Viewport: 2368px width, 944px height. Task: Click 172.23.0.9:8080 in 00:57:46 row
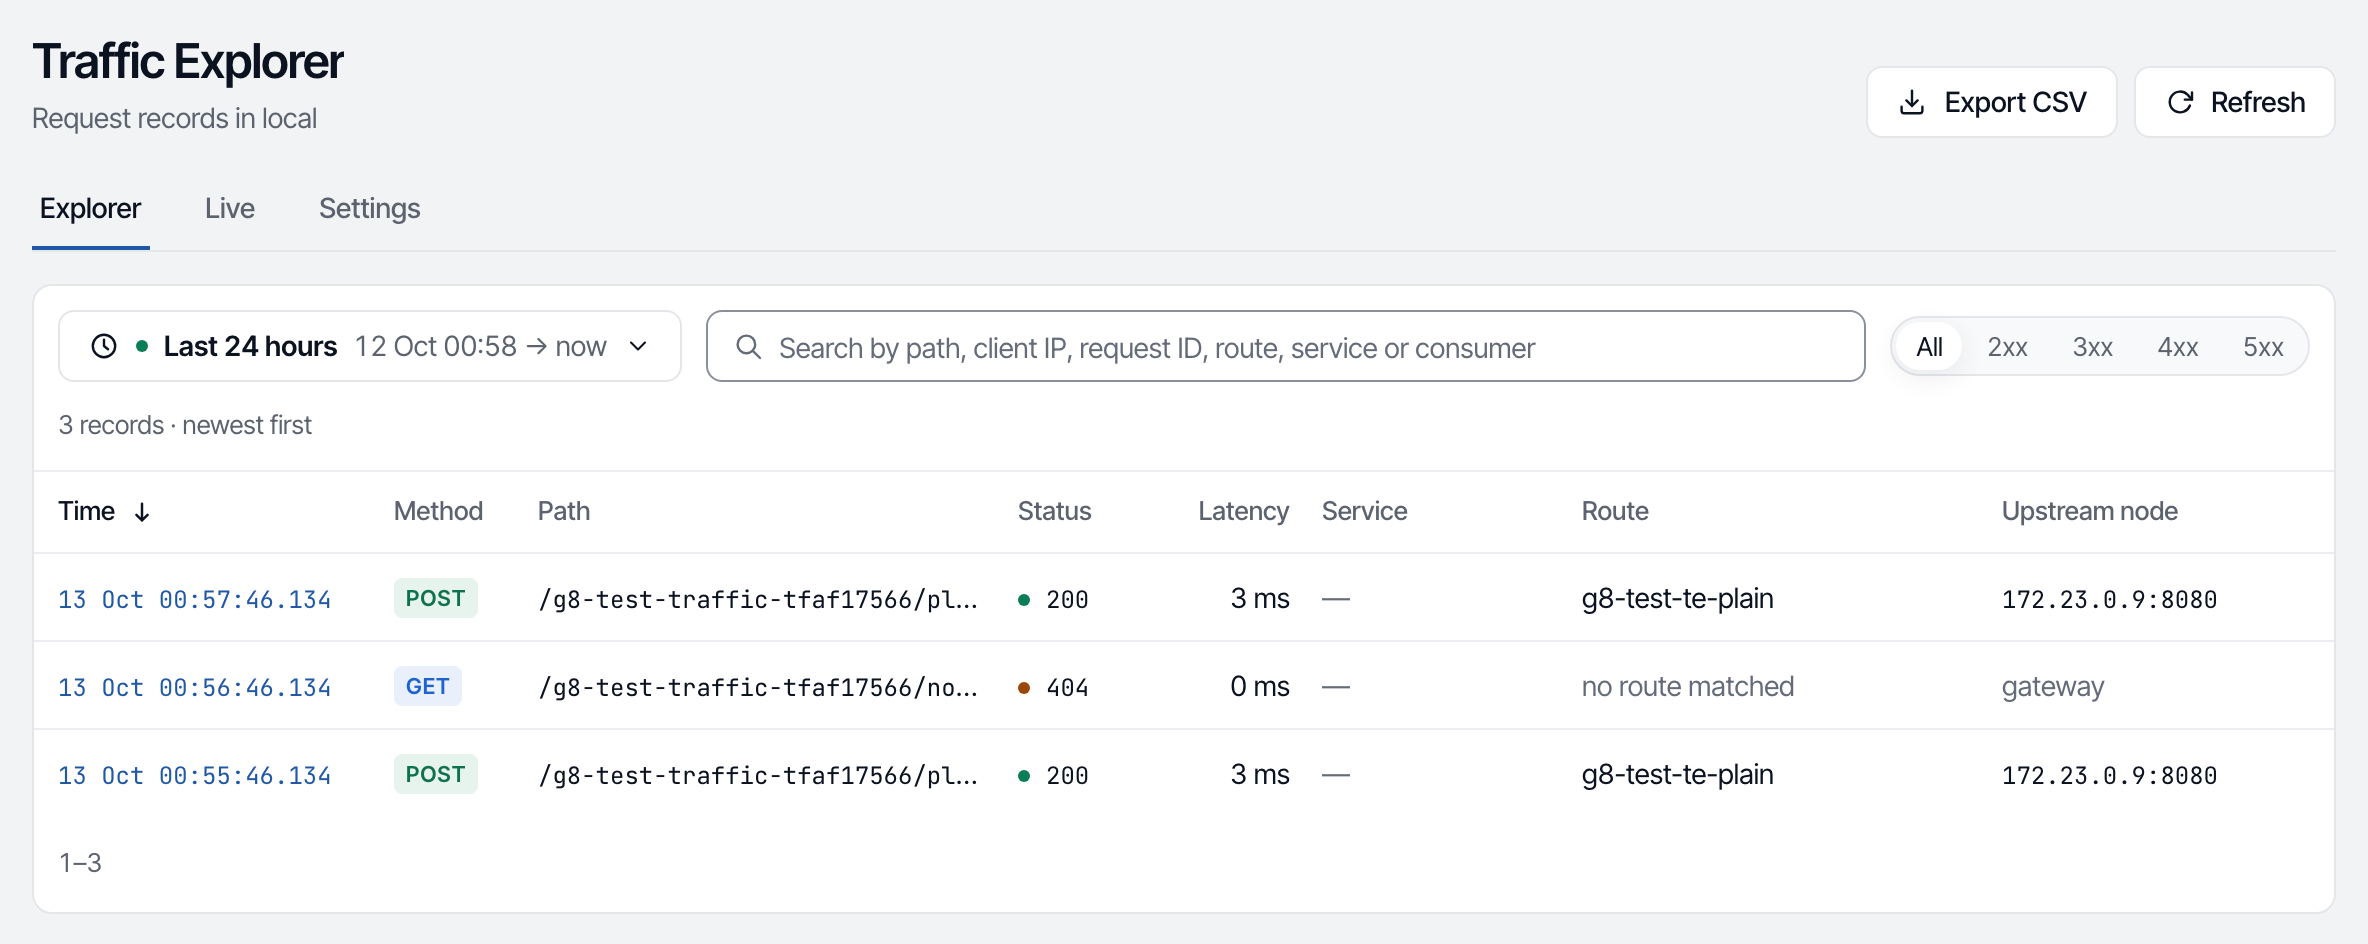point(2109,599)
